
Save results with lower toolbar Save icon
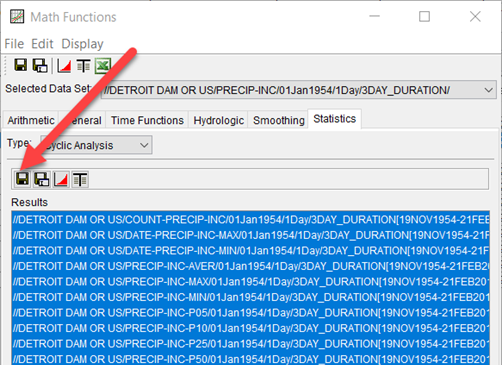pyautogui.click(x=22, y=179)
